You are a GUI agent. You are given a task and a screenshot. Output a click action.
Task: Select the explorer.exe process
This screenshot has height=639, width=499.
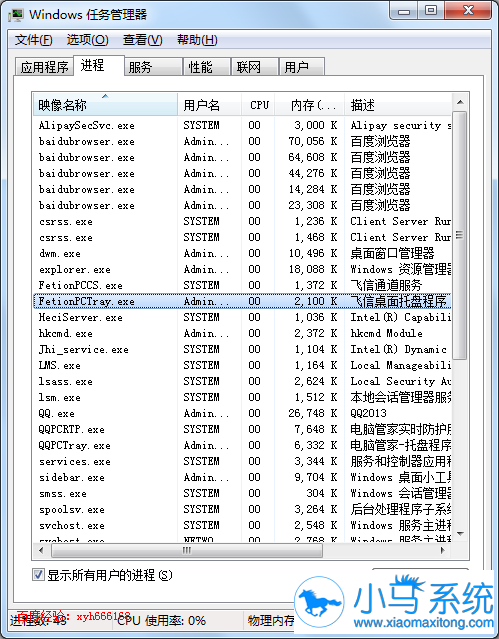[x=242, y=269]
